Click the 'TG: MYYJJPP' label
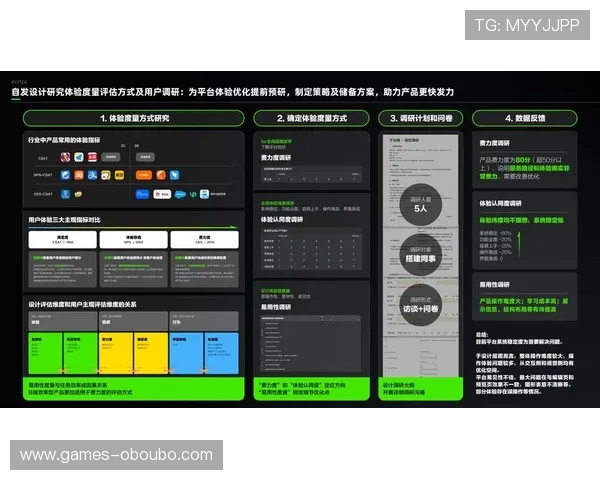The image size is (600, 480). pos(527,25)
